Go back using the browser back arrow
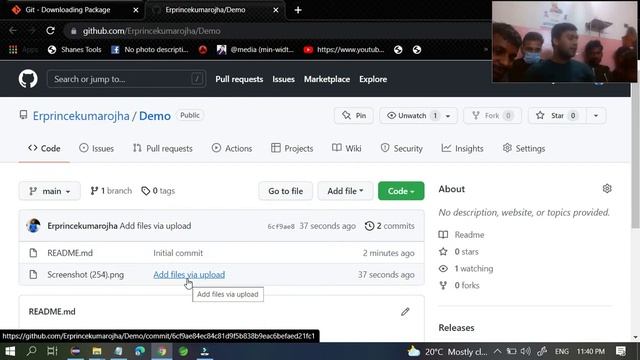Image resolution: width=640 pixels, height=360 pixels. pos(13,31)
